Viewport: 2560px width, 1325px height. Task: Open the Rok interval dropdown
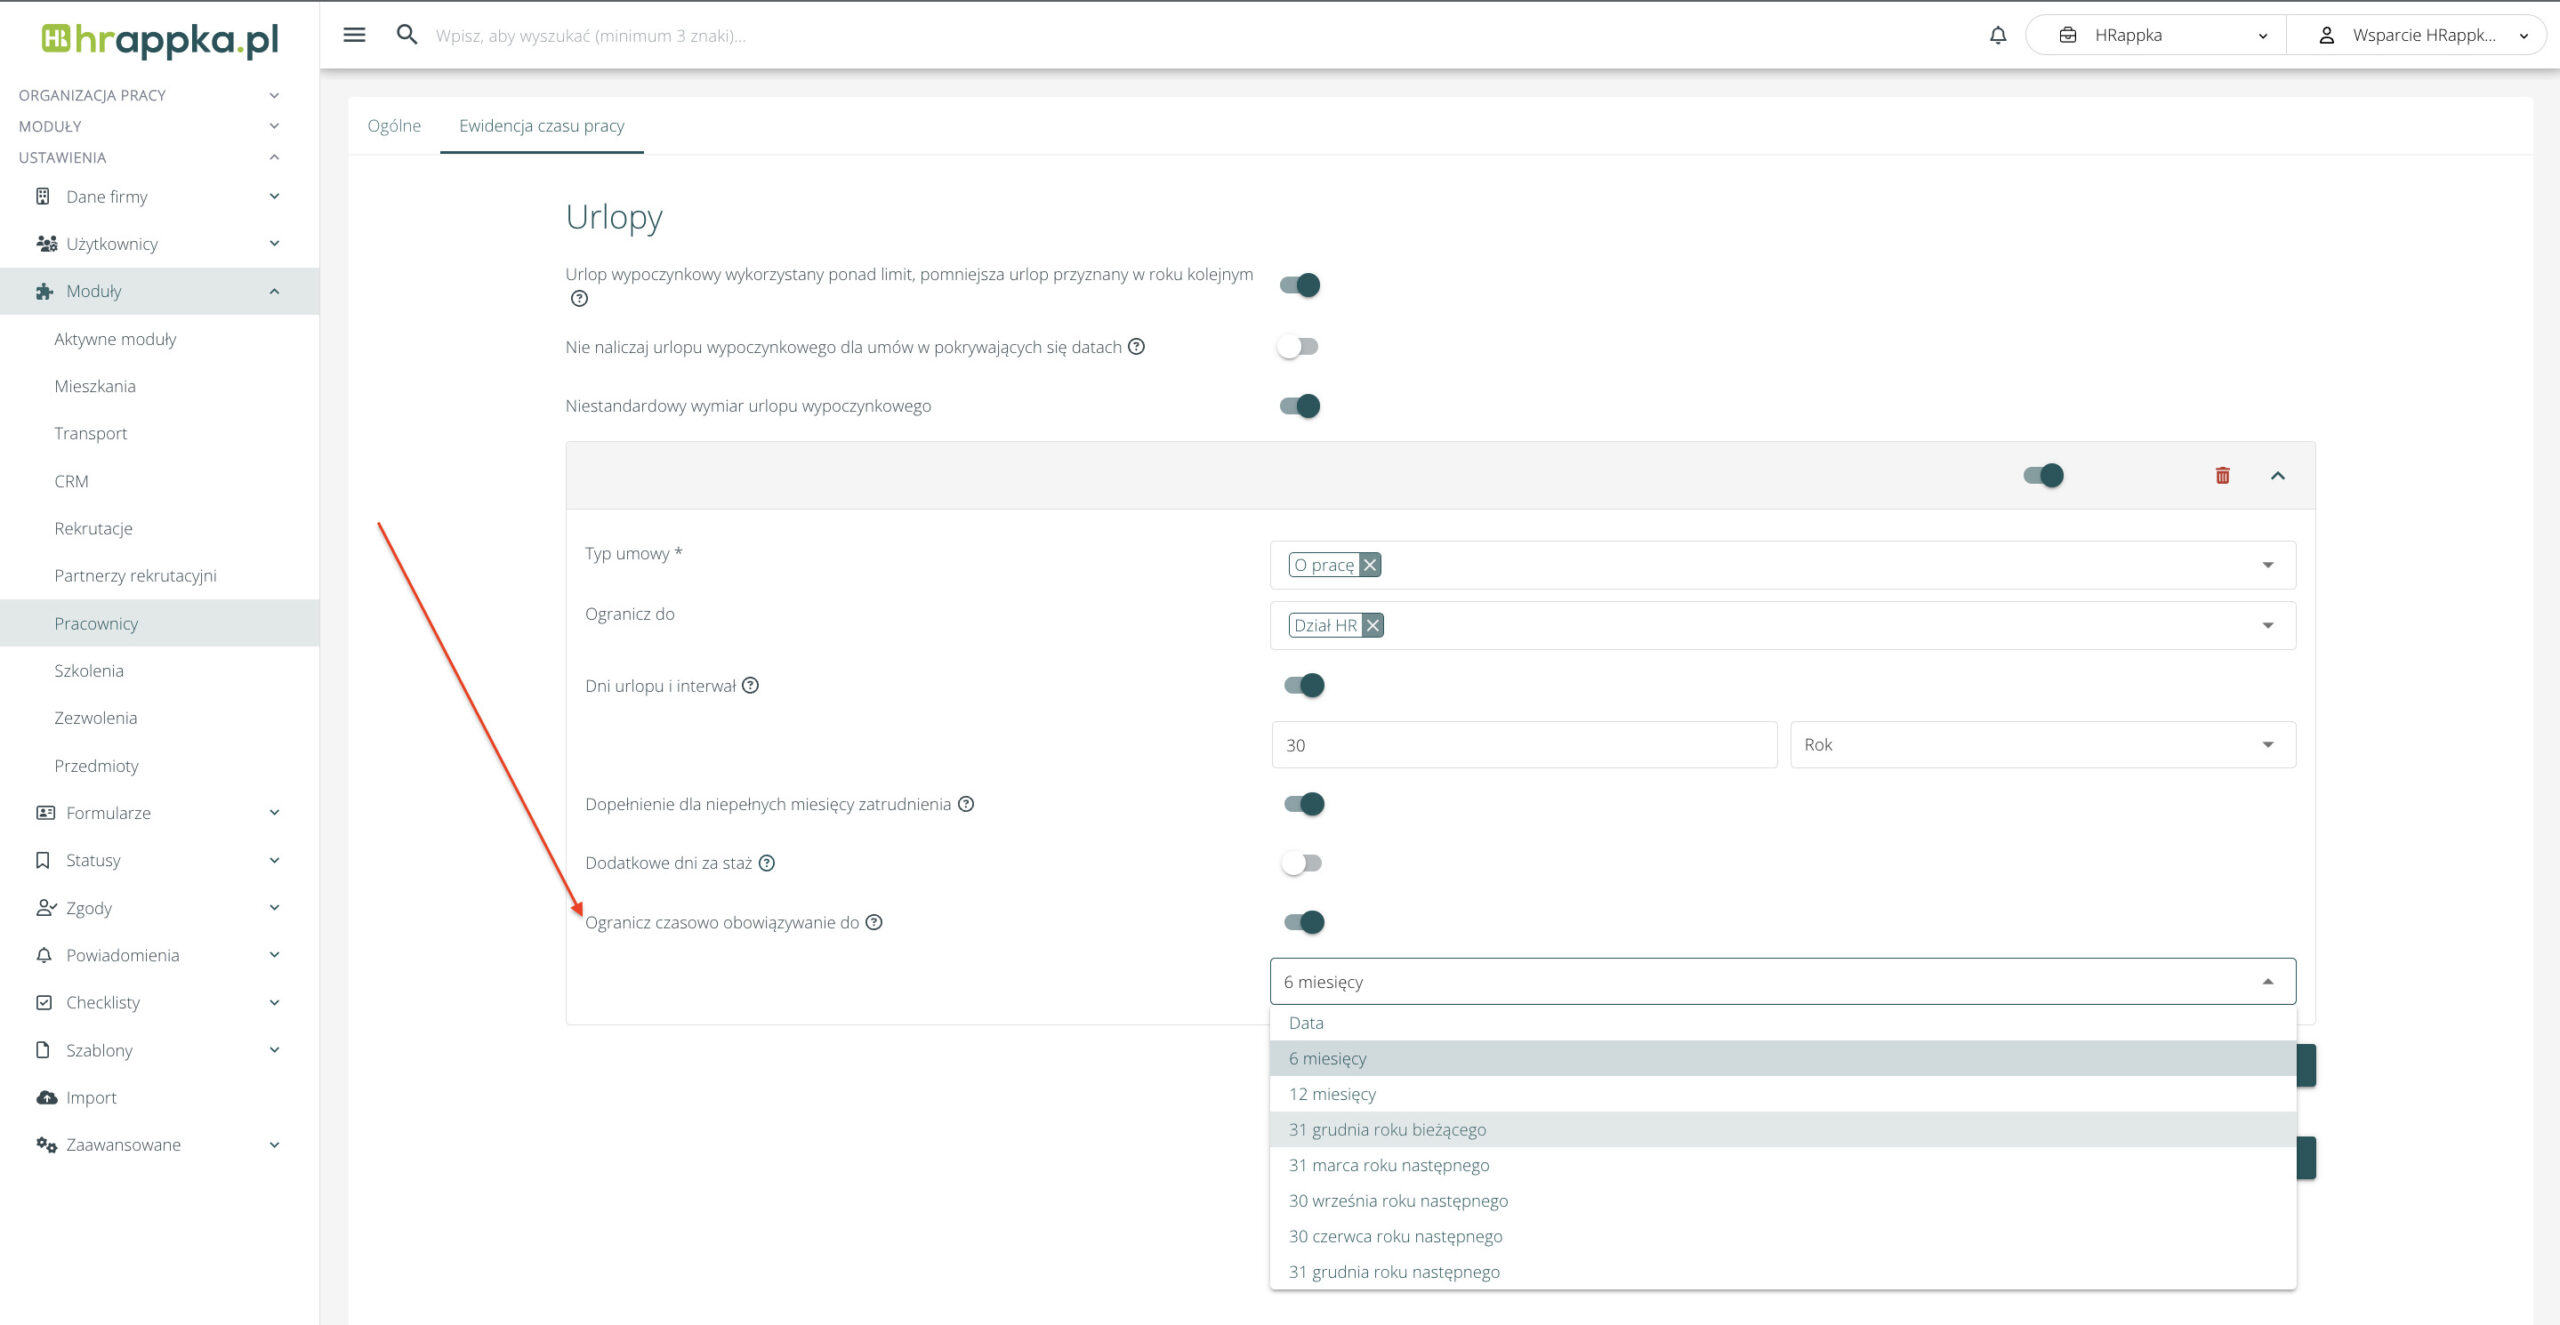pos(2041,745)
